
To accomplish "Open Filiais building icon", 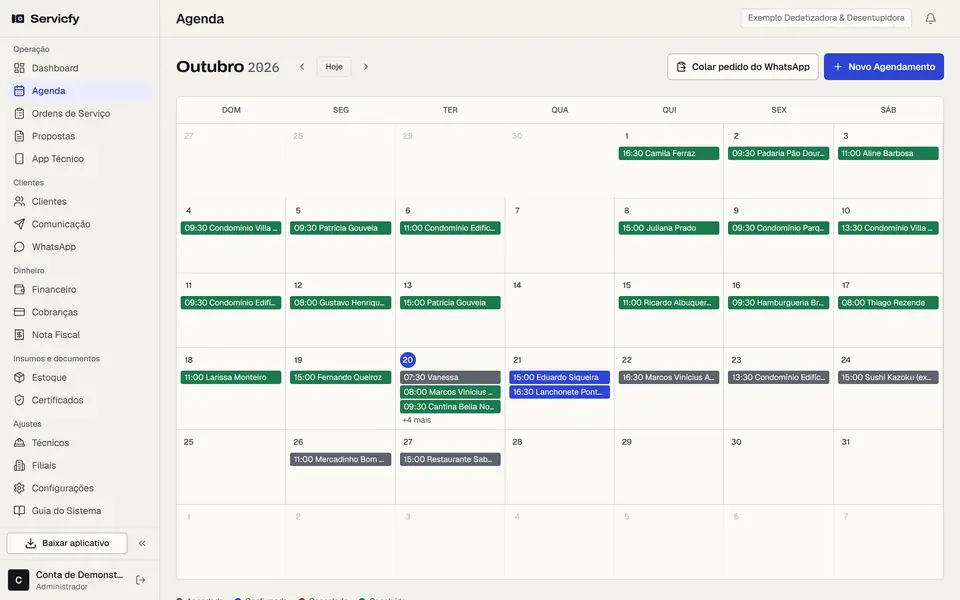I will [x=20, y=465].
